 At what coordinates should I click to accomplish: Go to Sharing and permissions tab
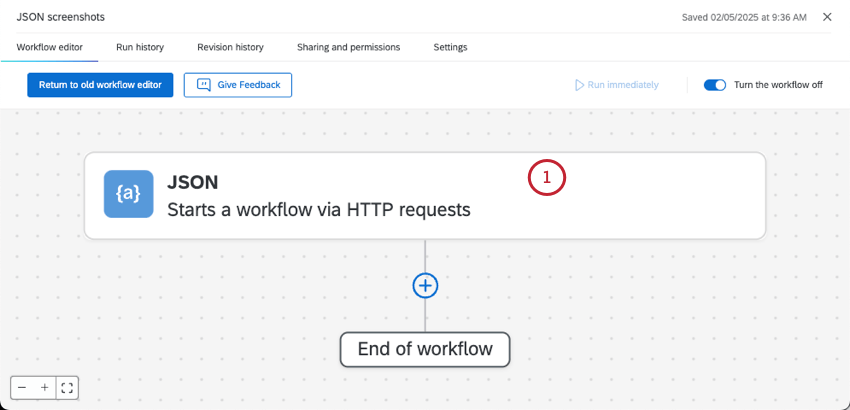coord(348,47)
